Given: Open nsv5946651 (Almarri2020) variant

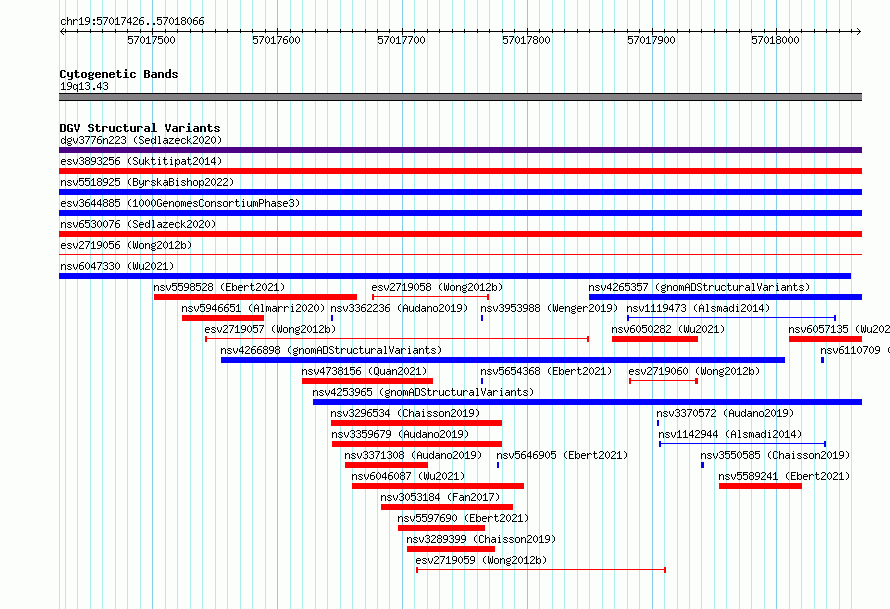Looking at the screenshot, I should [x=253, y=308].
